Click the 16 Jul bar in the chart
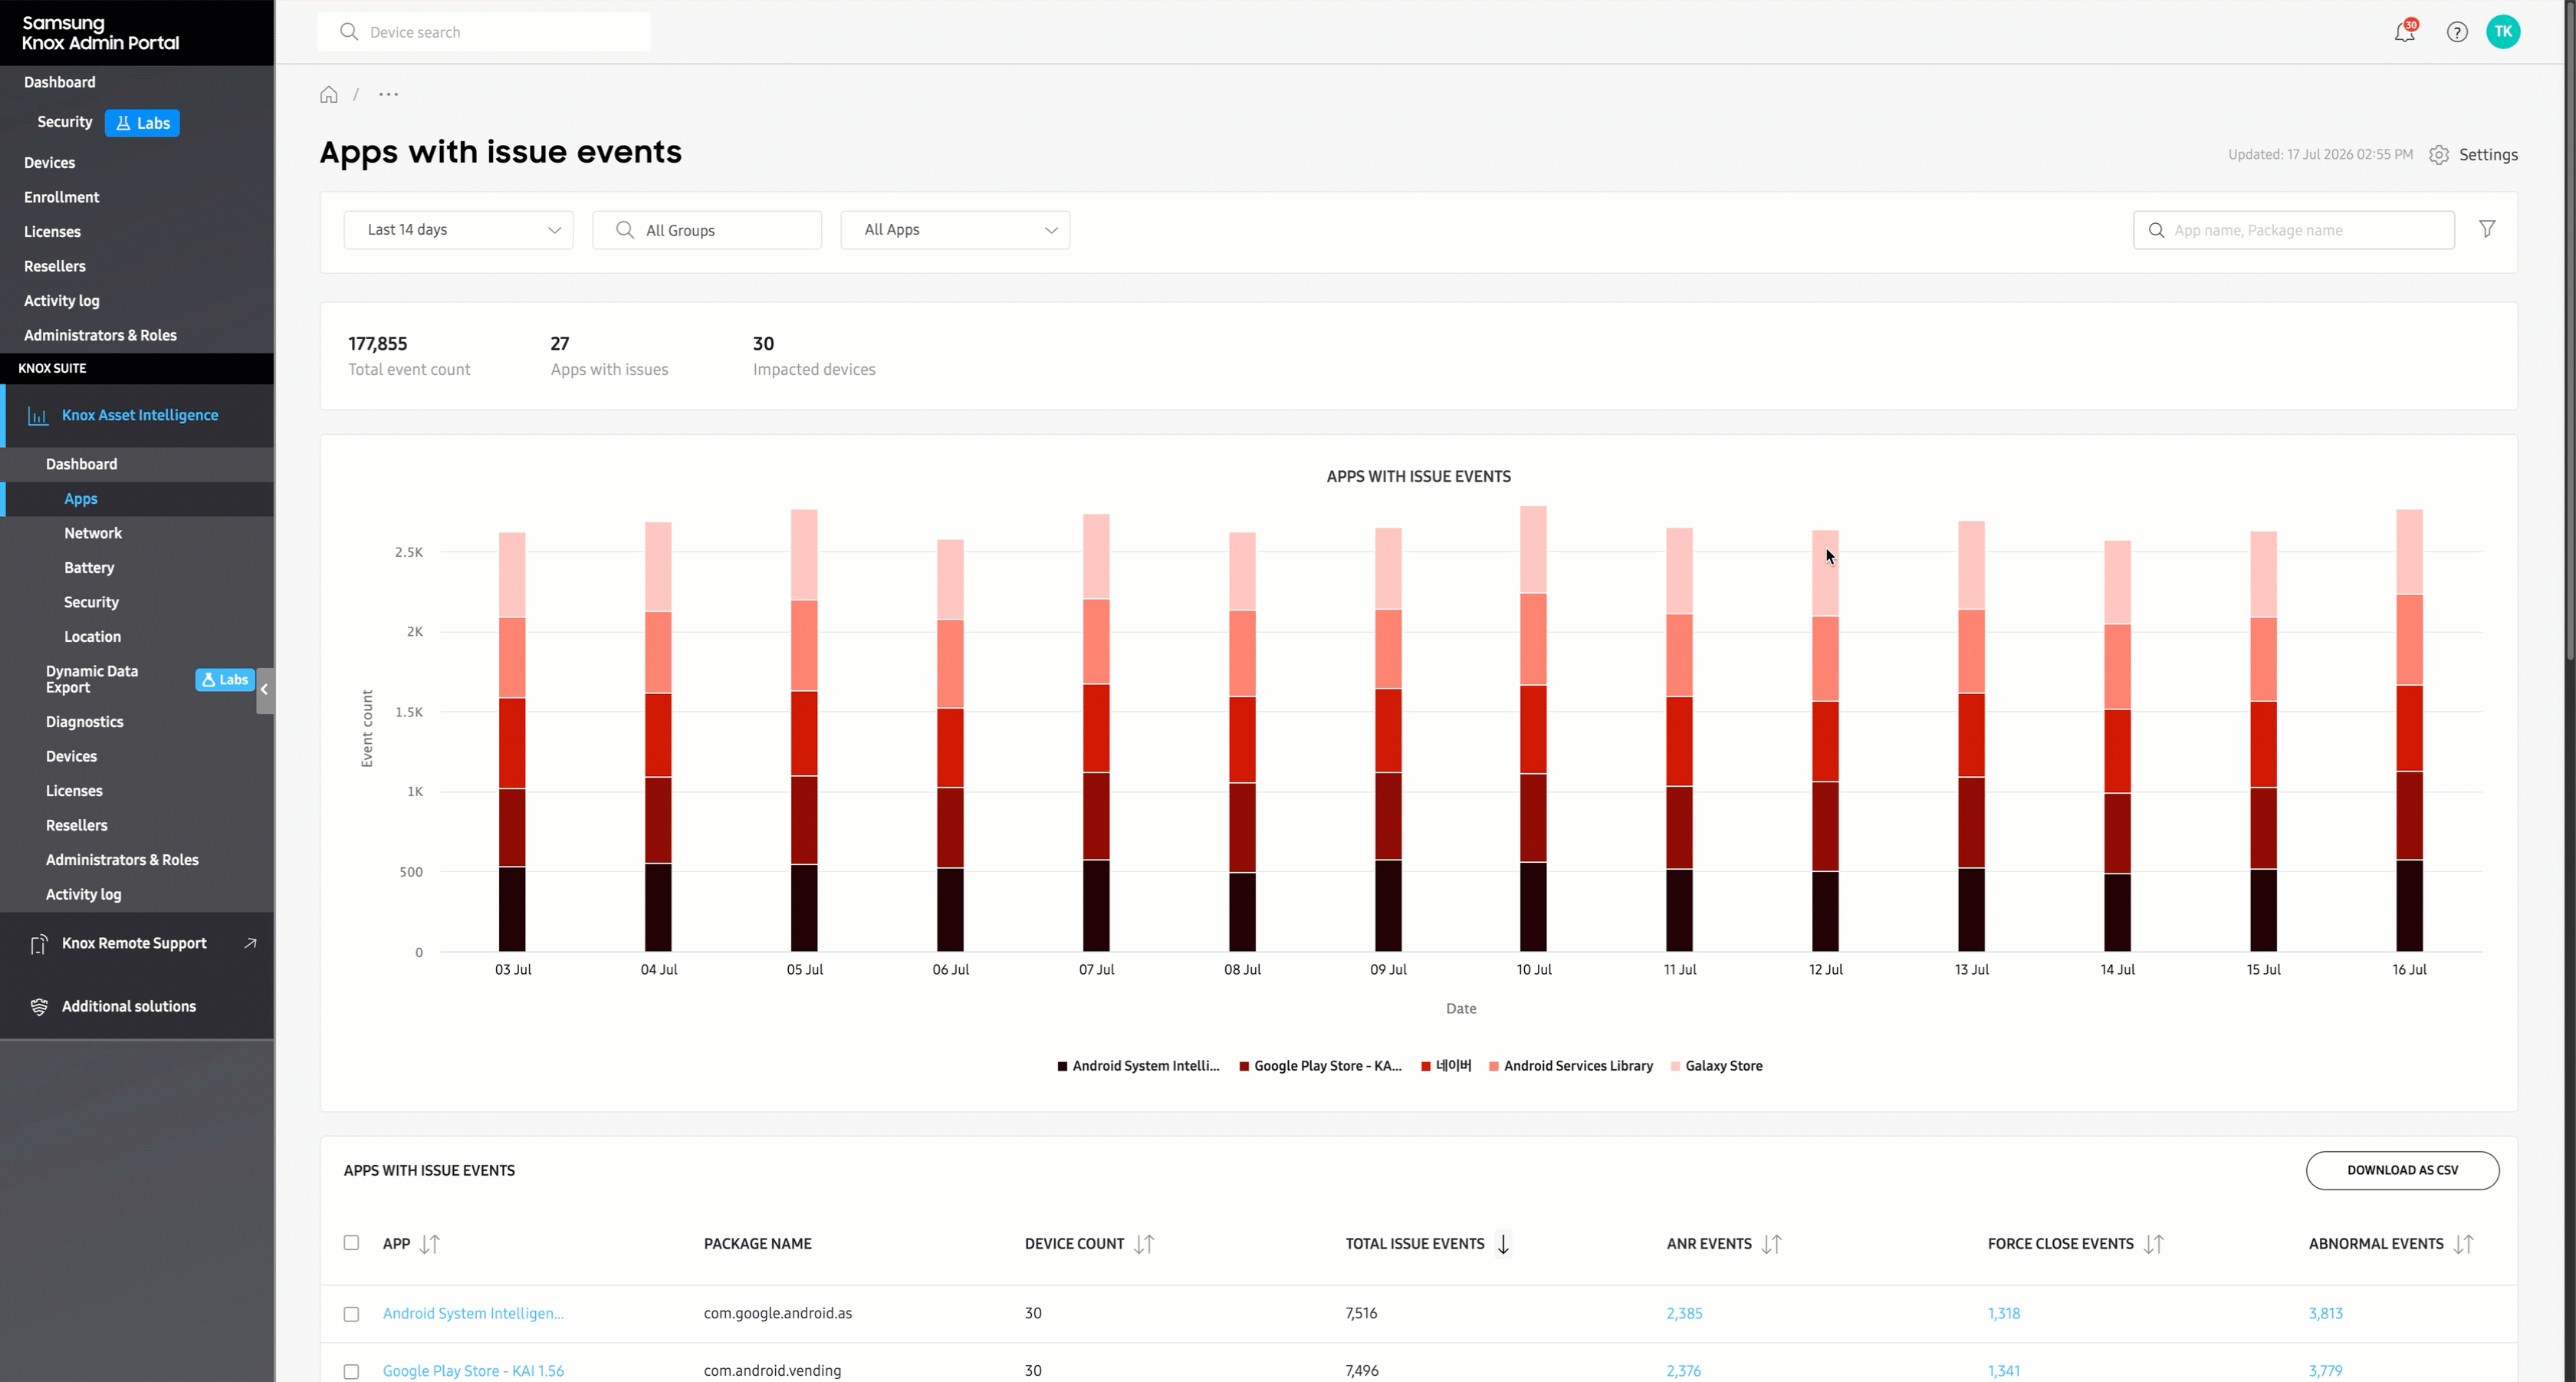Screen dimensions: 2576x1382 point(2409,731)
